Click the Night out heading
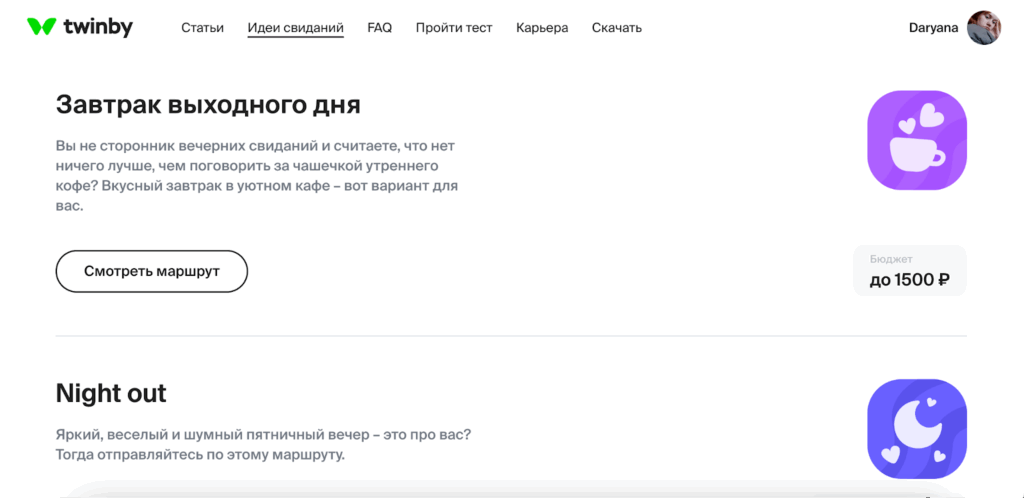The height and width of the screenshot is (498, 1024). (111, 393)
